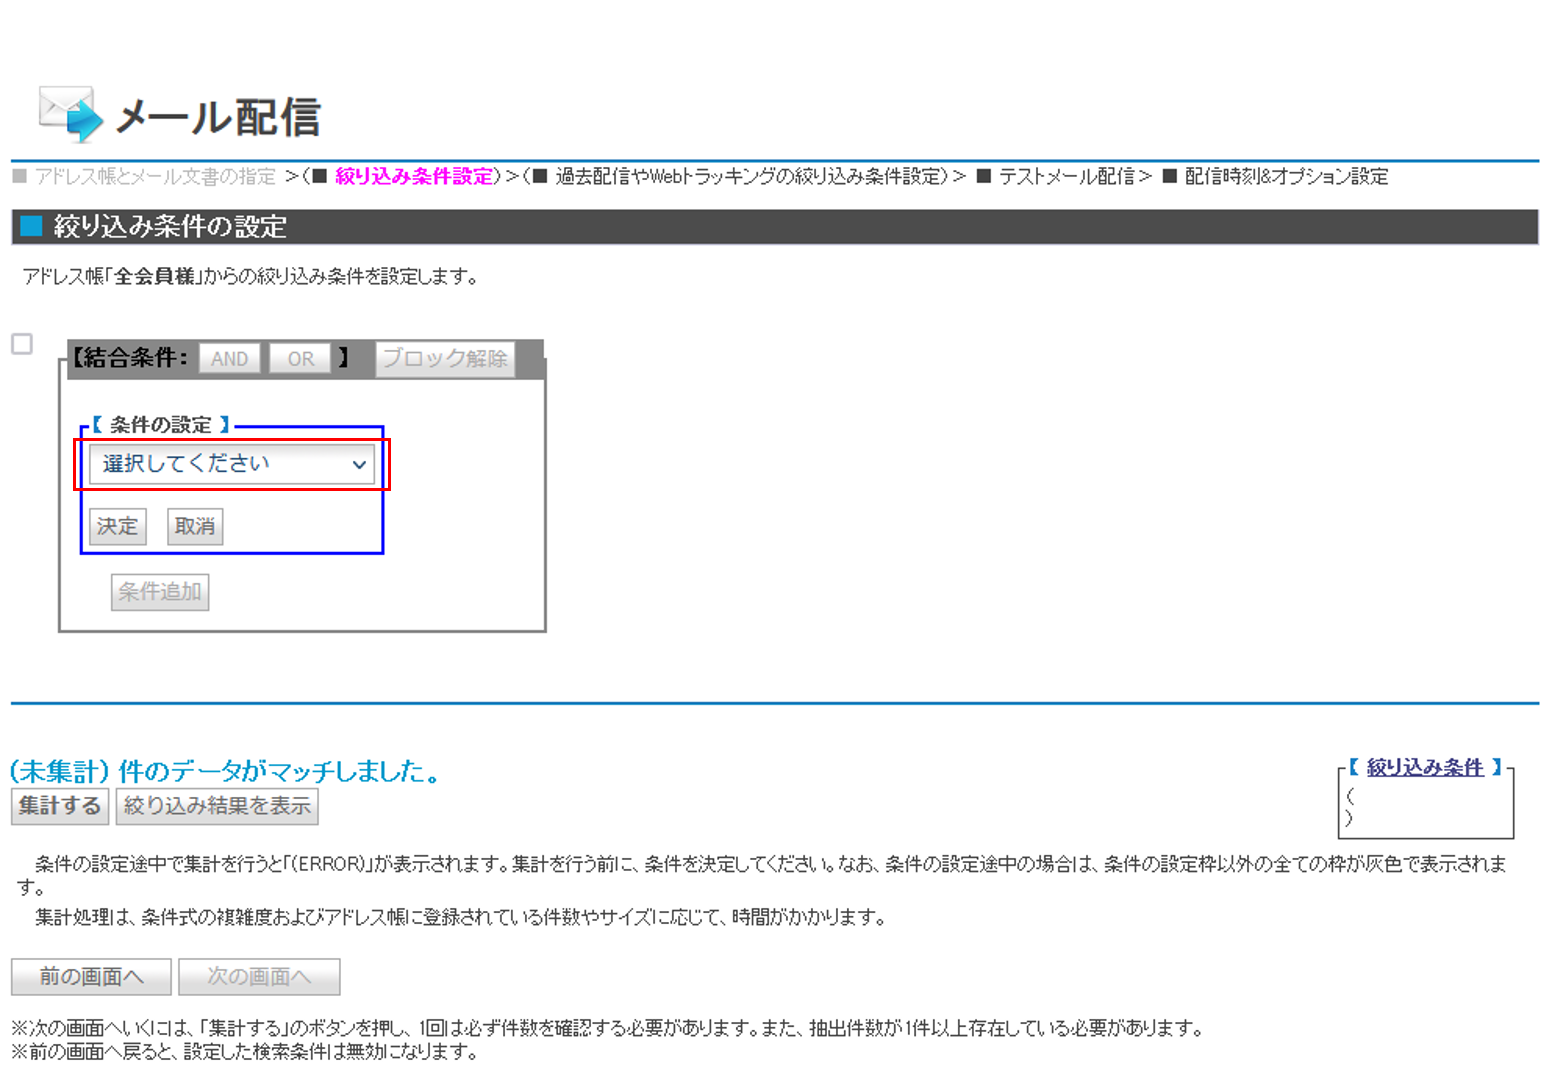Go back using 前の画面へ
The height and width of the screenshot is (1077, 1552).
[90, 976]
